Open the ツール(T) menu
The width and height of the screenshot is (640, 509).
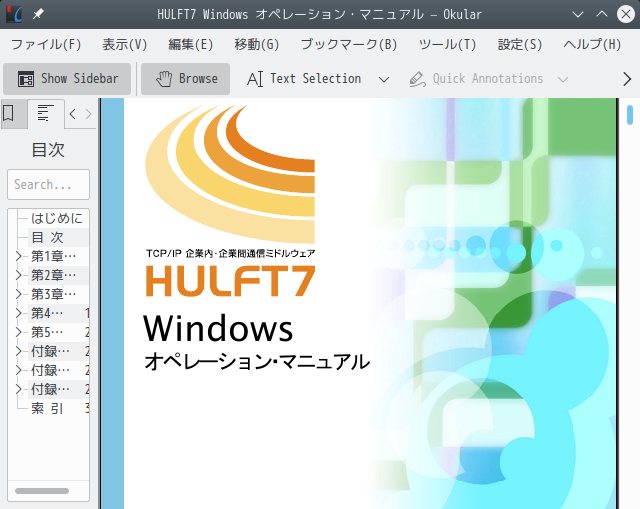[x=447, y=44]
